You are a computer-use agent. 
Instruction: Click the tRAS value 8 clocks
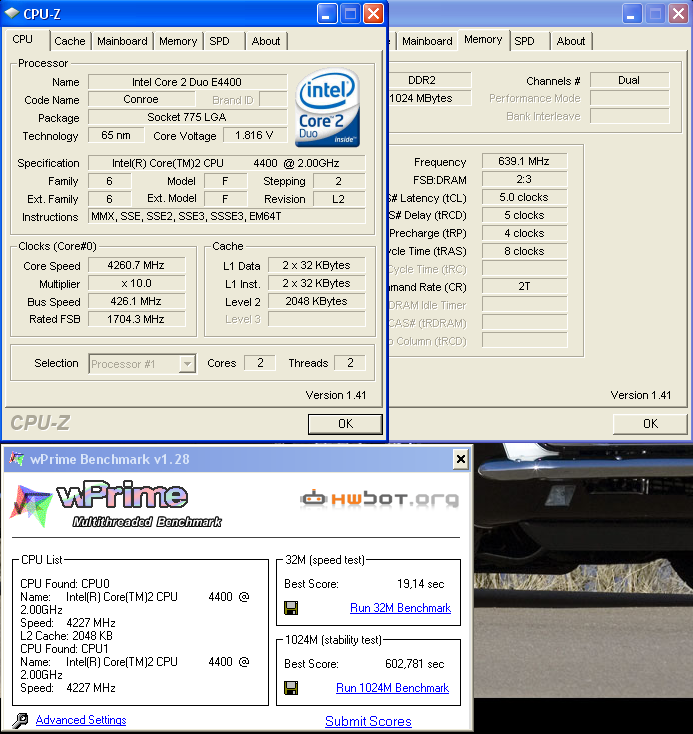pos(524,251)
